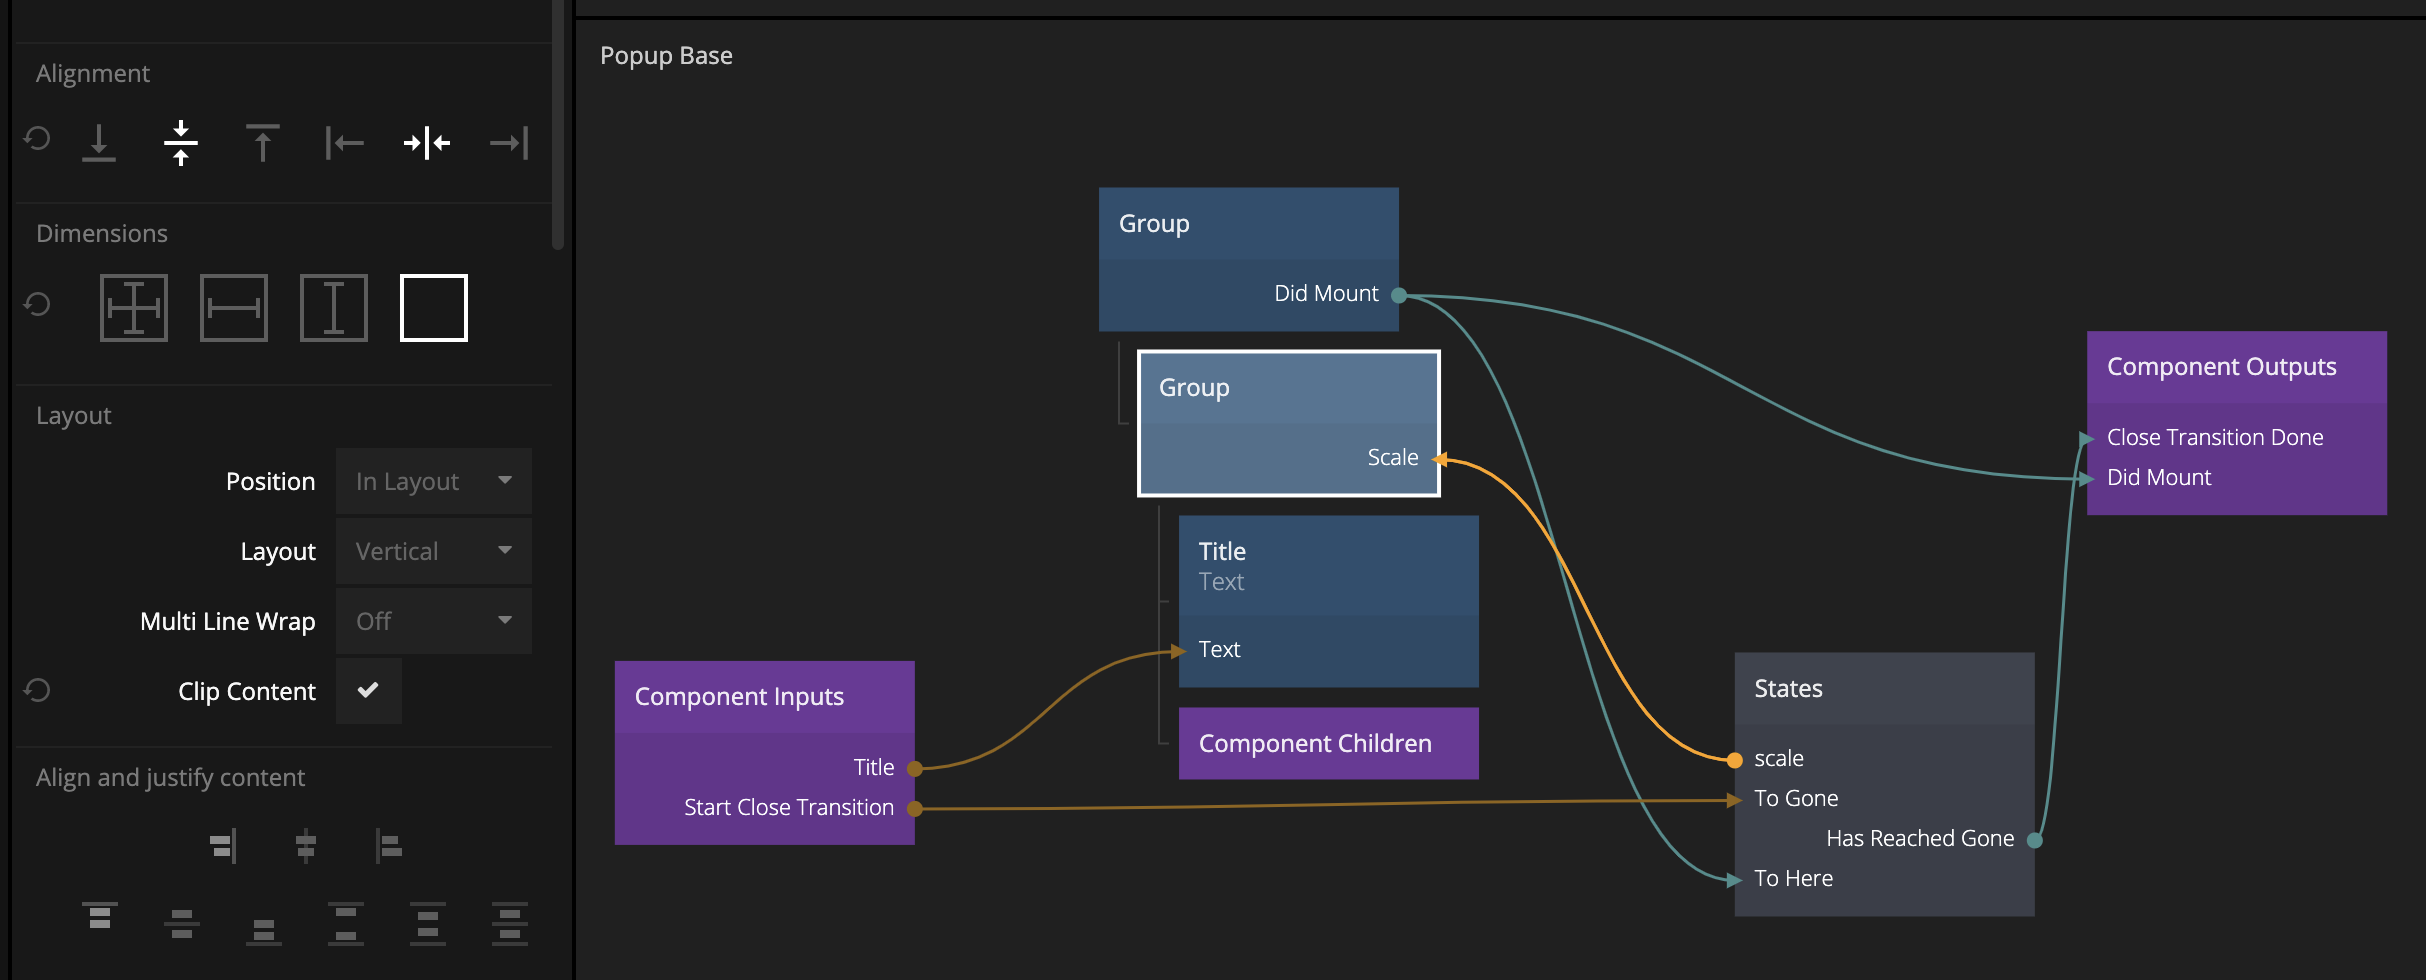Image resolution: width=2426 pixels, height=980 pixels.
Task: Click the properties panel scrollbar
Action: tap(558, 120)
